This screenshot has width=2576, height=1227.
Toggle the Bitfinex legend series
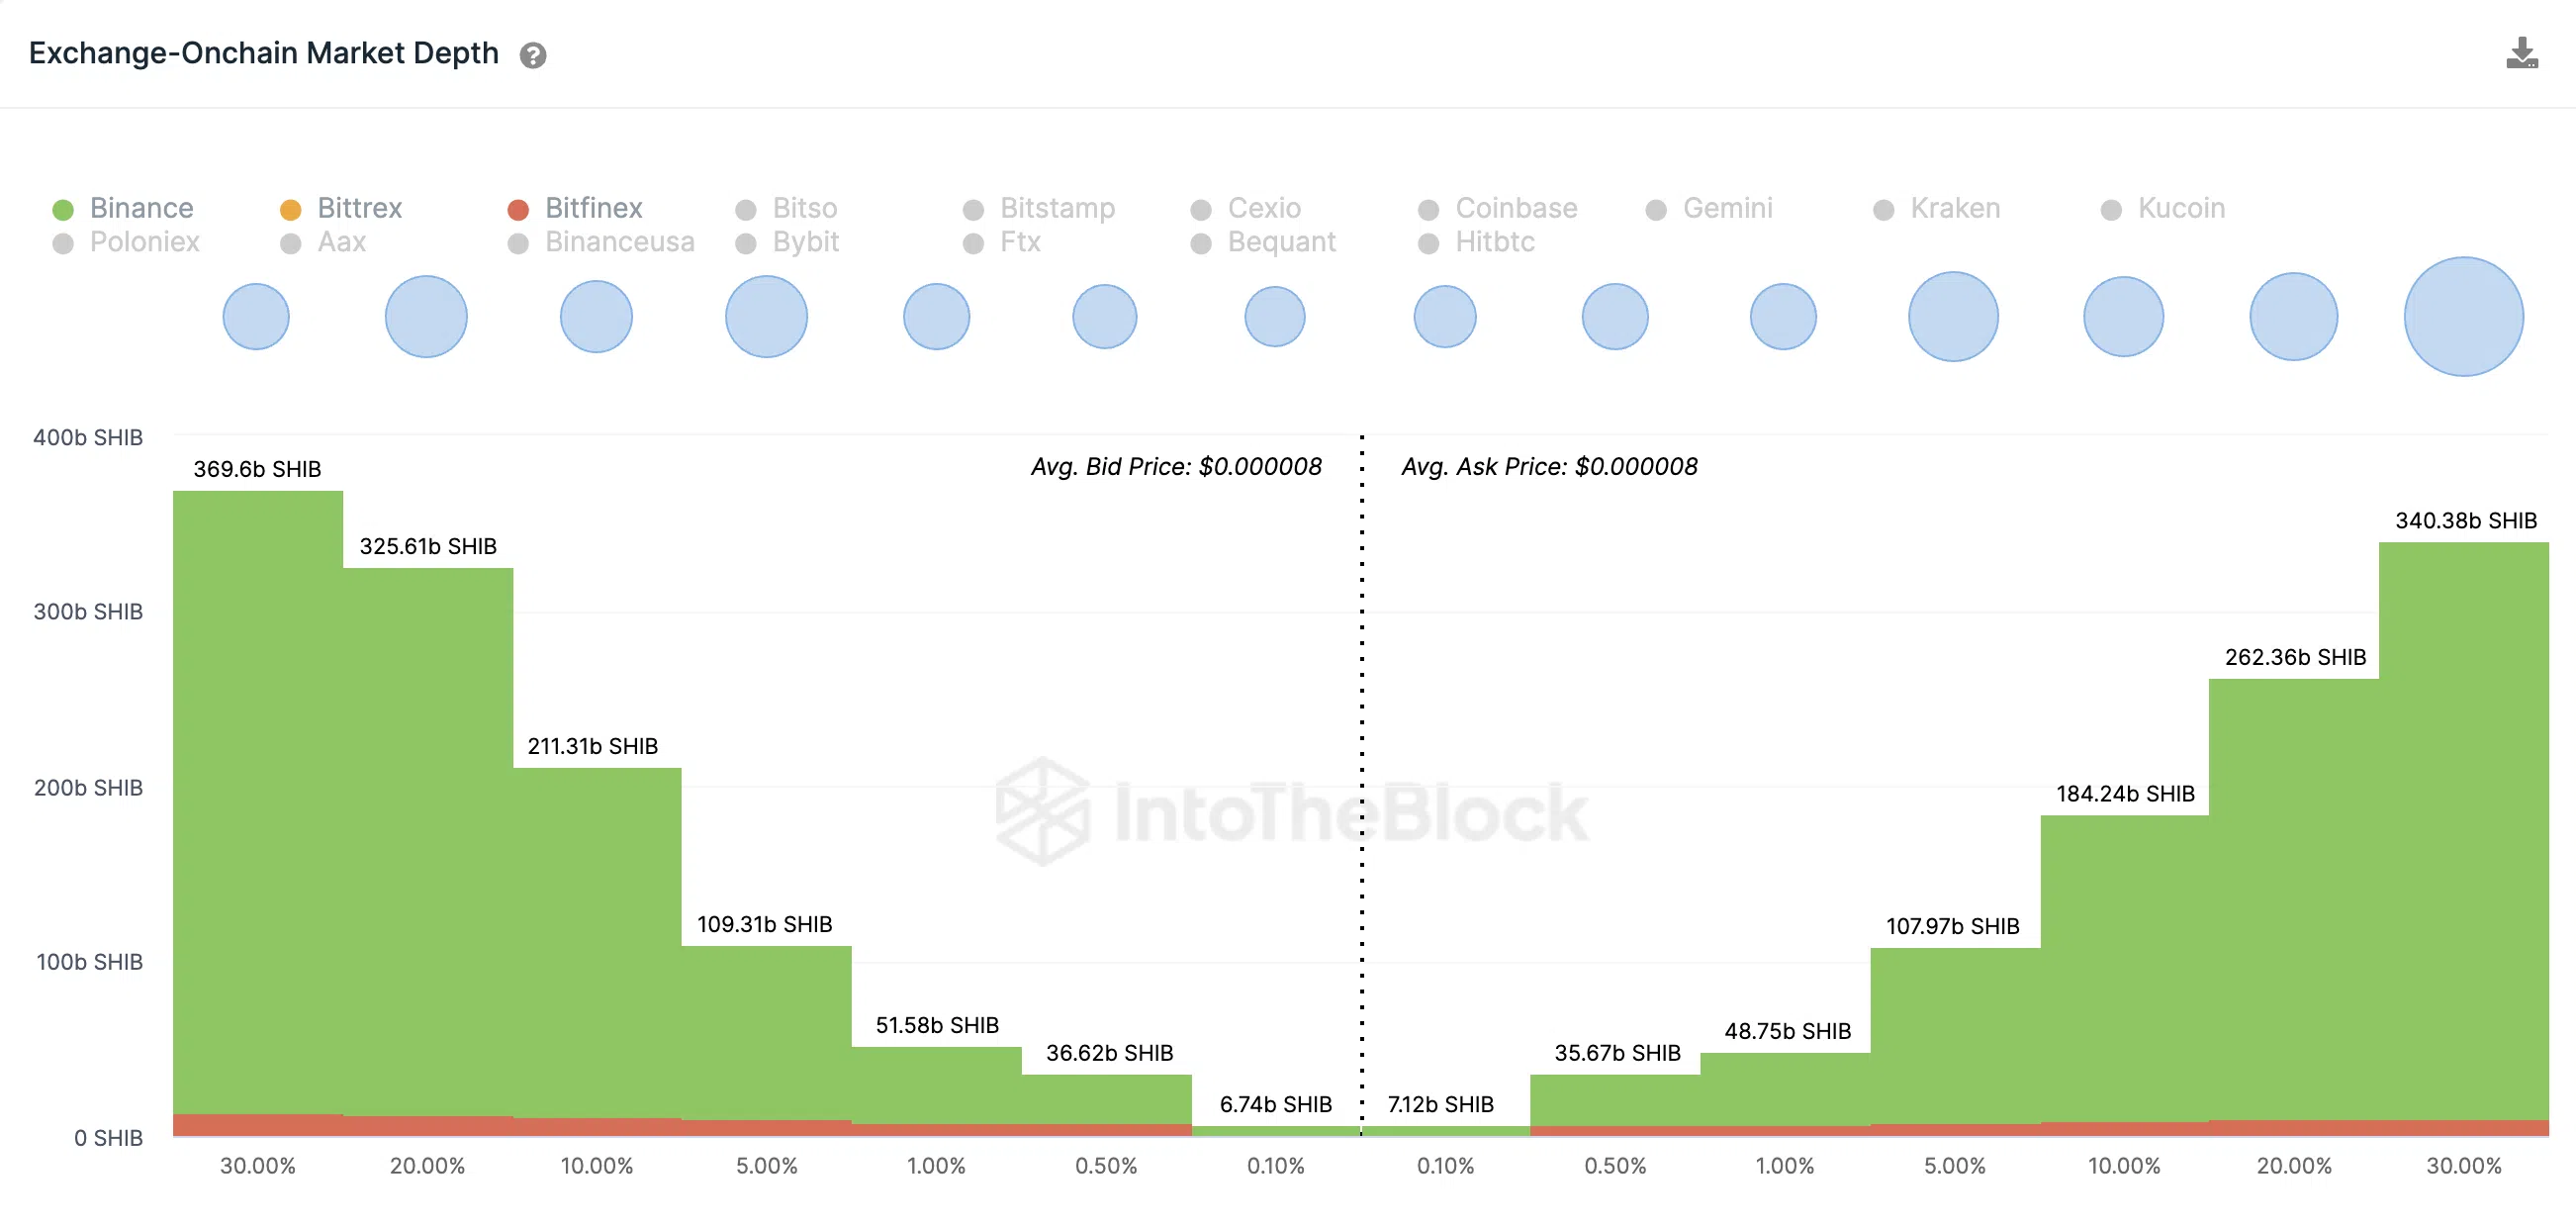pyautogui.click(x=576, y=208)
